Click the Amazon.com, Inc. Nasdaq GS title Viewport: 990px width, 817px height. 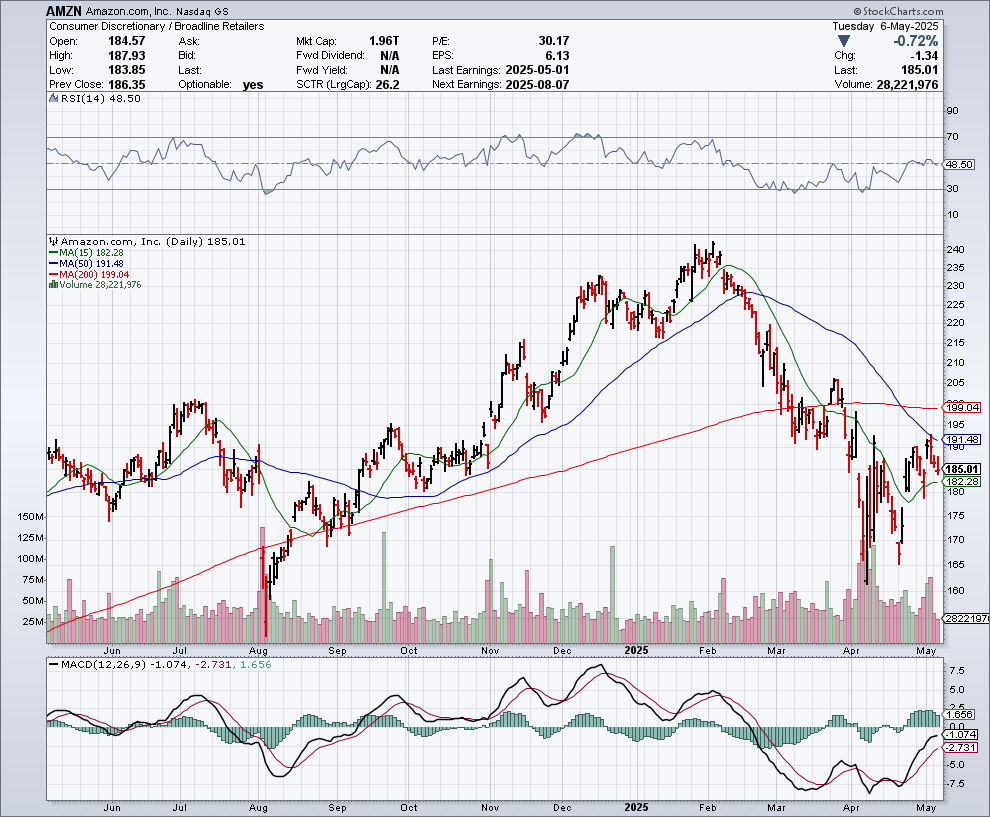pos(157,11)
